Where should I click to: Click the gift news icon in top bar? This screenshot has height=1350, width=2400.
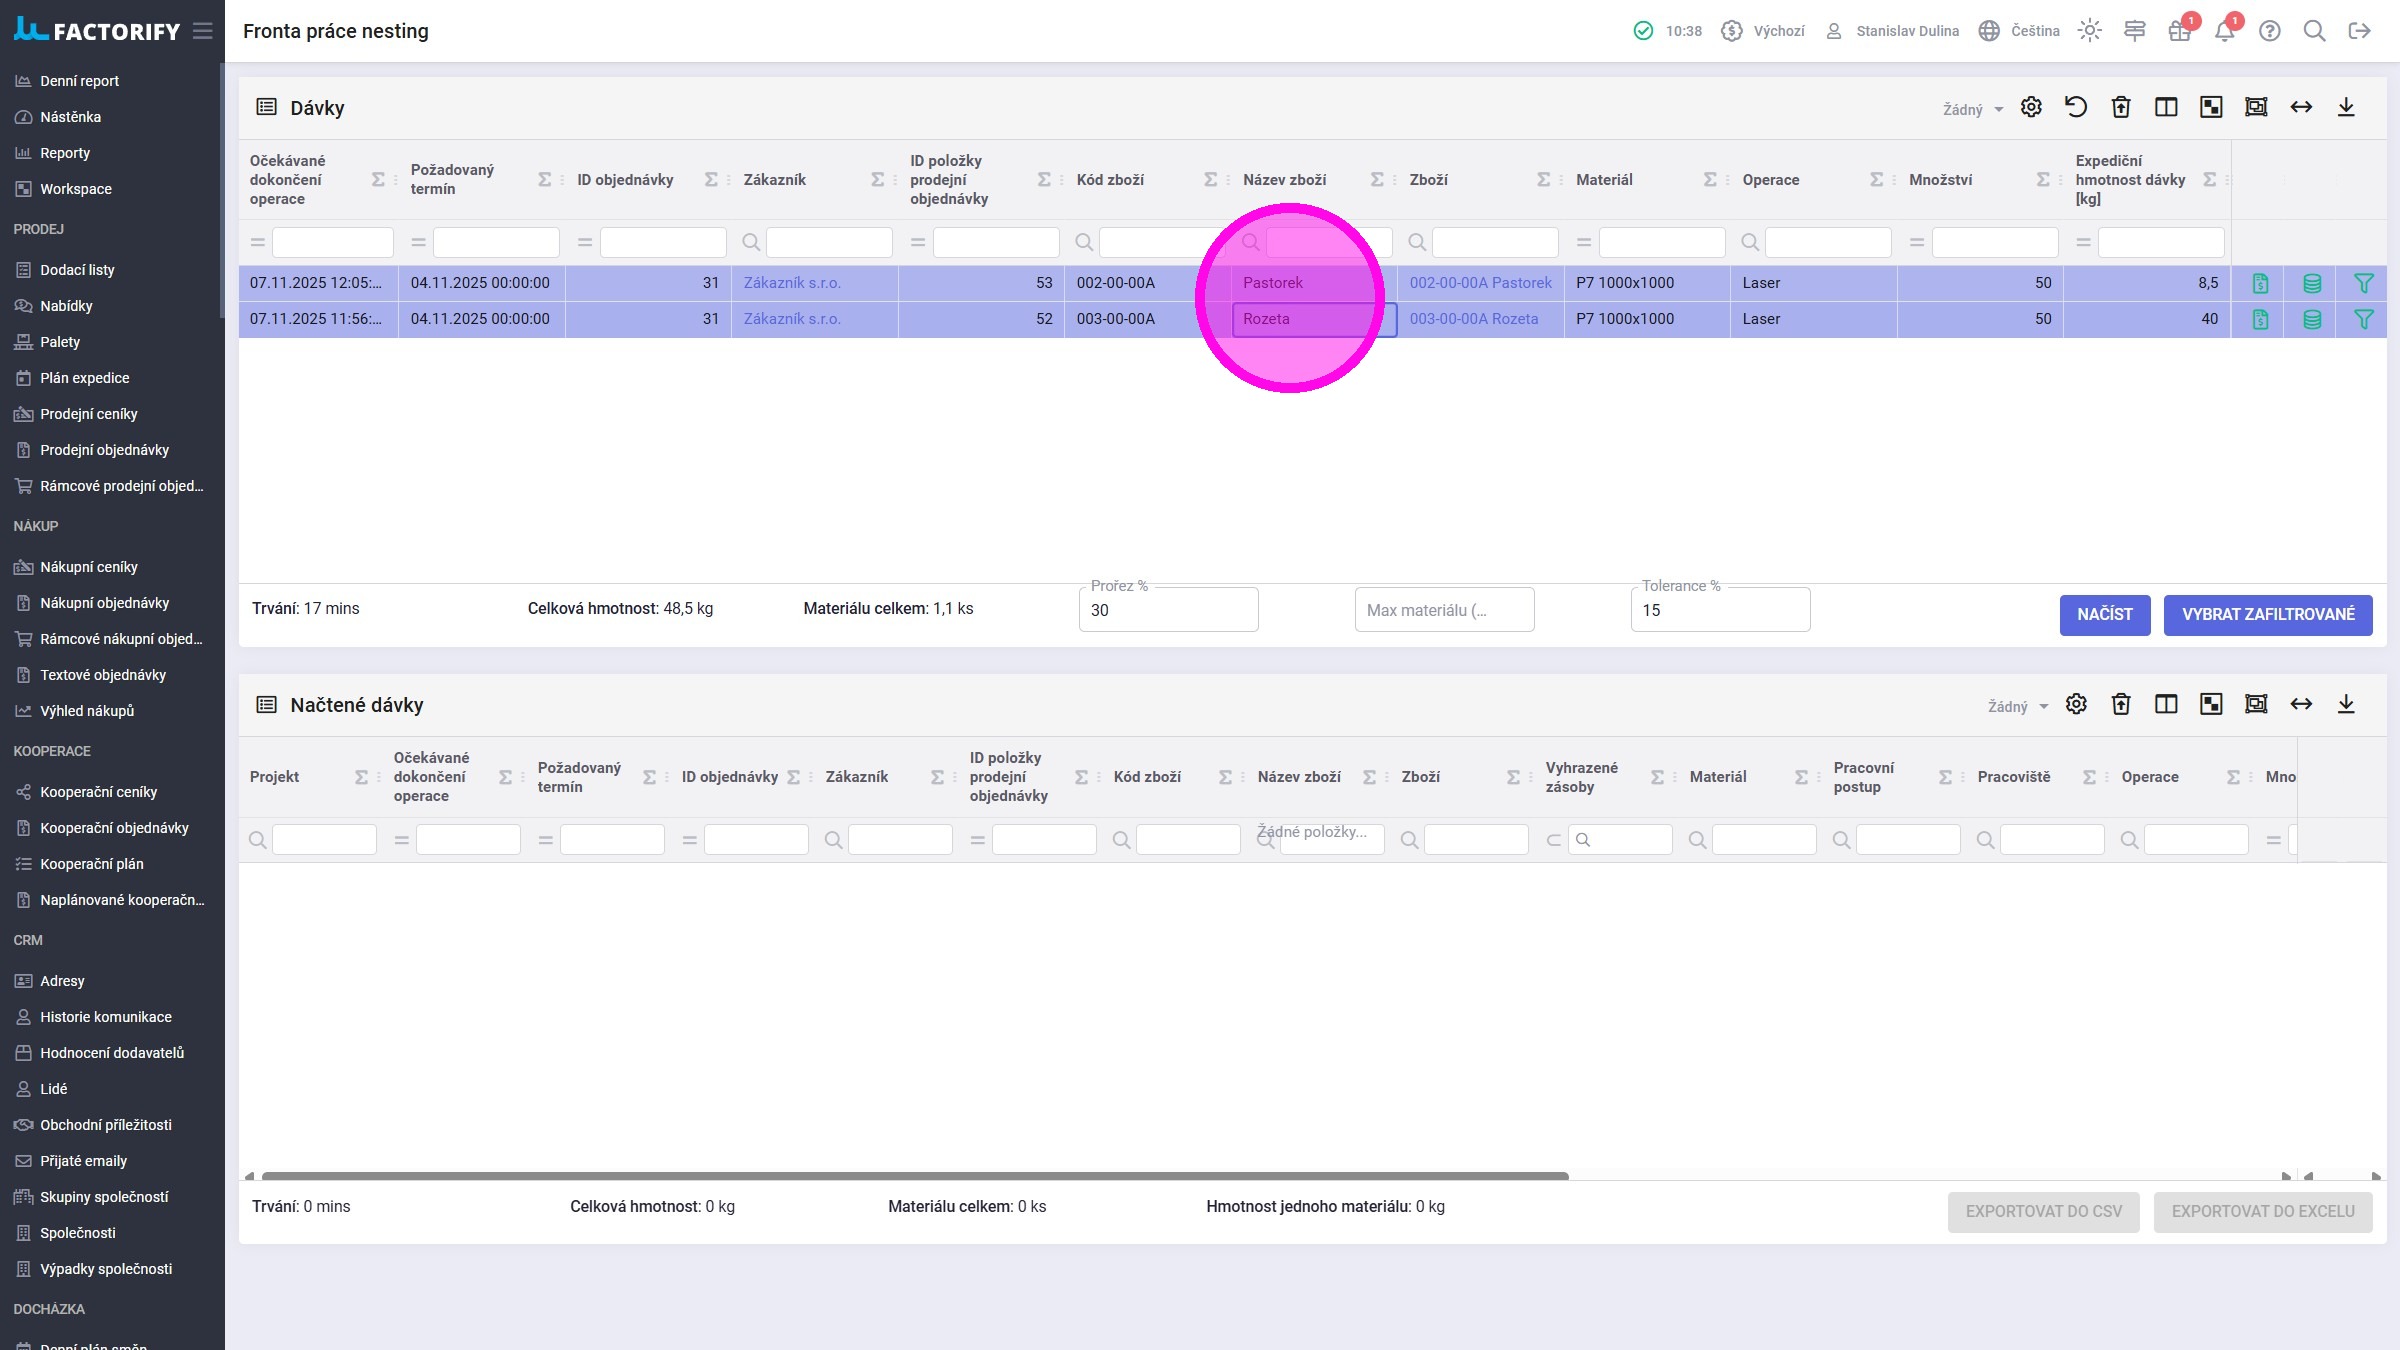click(2179, 31)
